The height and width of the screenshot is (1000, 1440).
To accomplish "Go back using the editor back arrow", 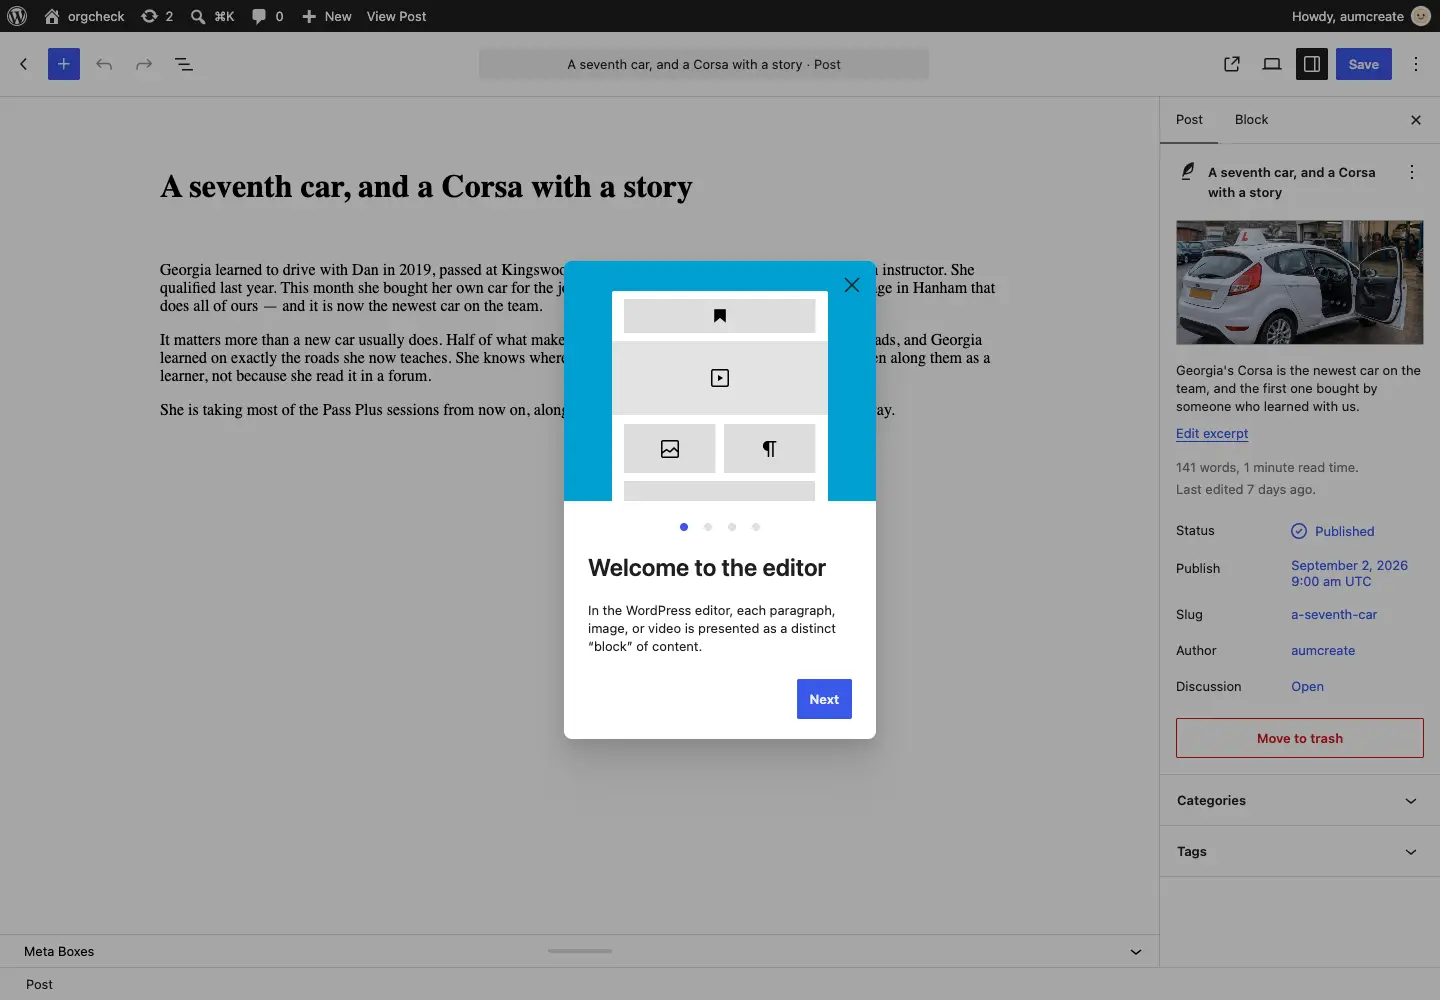I will pos(24,64).
